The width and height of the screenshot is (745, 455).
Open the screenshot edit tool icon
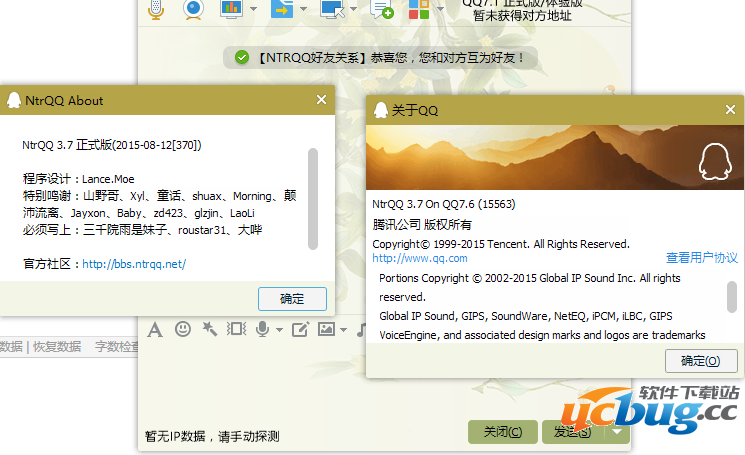click(299, 328)
